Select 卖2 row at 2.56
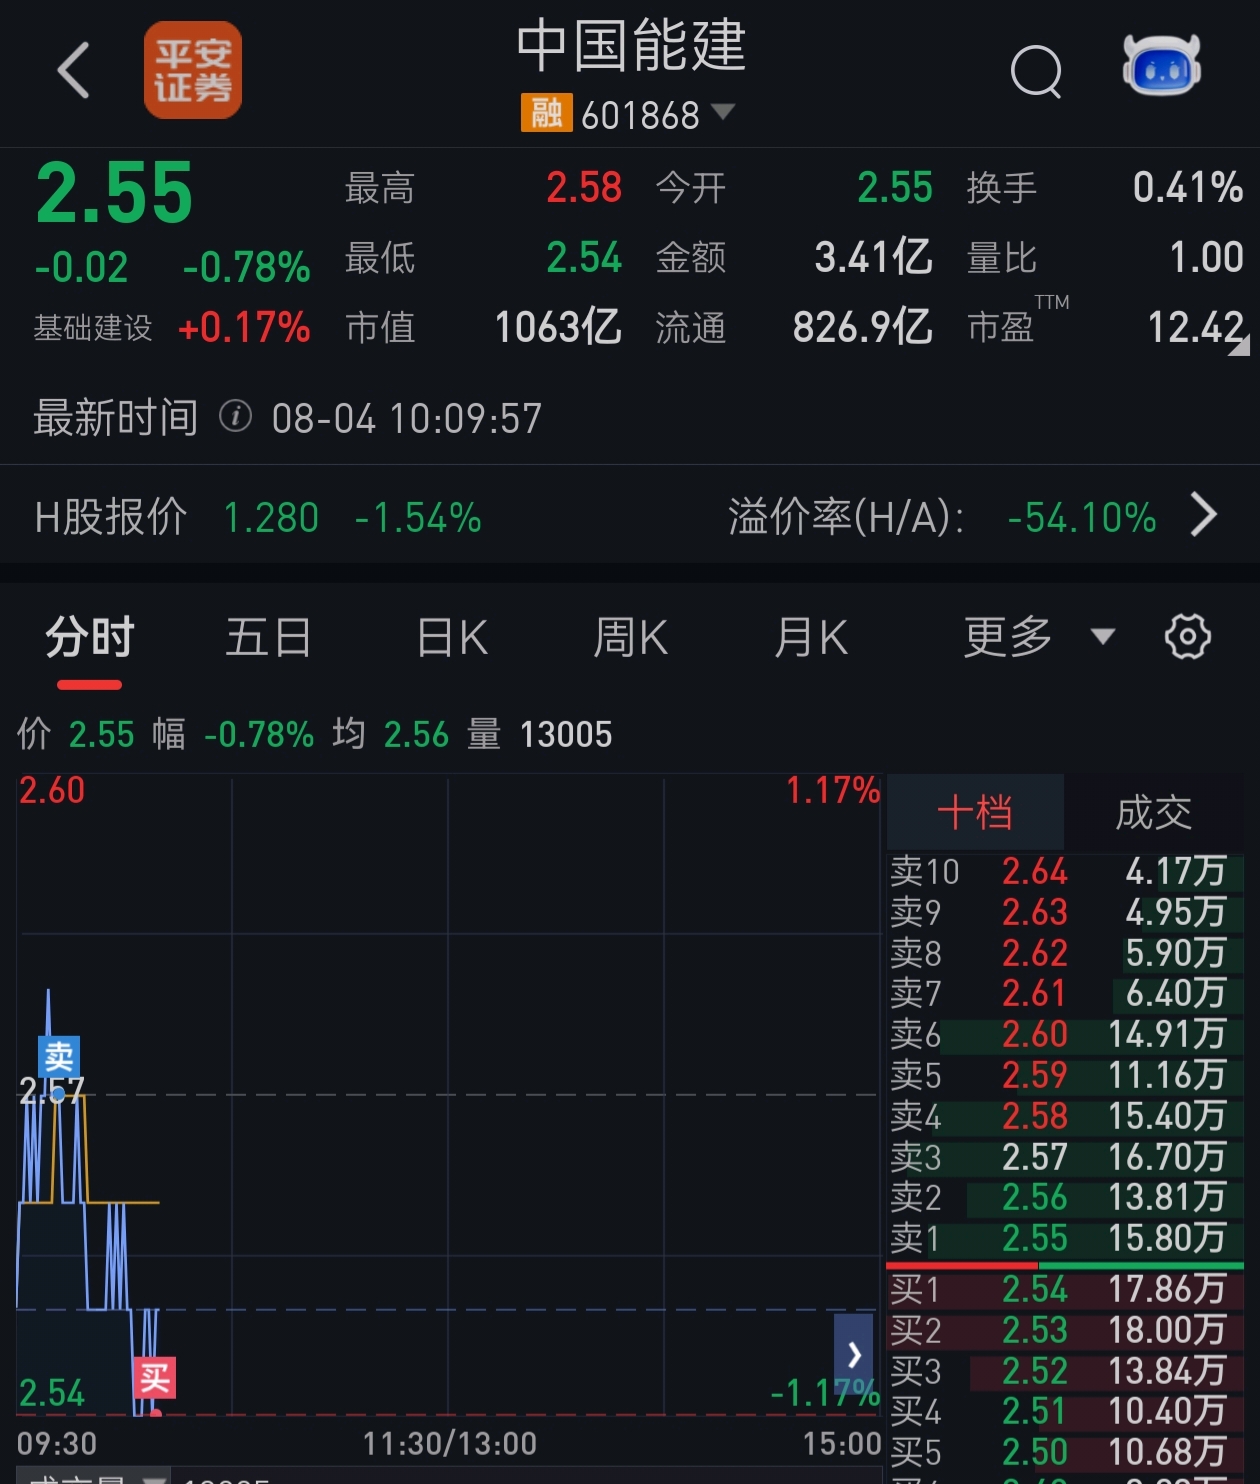This screenshot has height=1484, width=1260. (x=1065, y=1197)
